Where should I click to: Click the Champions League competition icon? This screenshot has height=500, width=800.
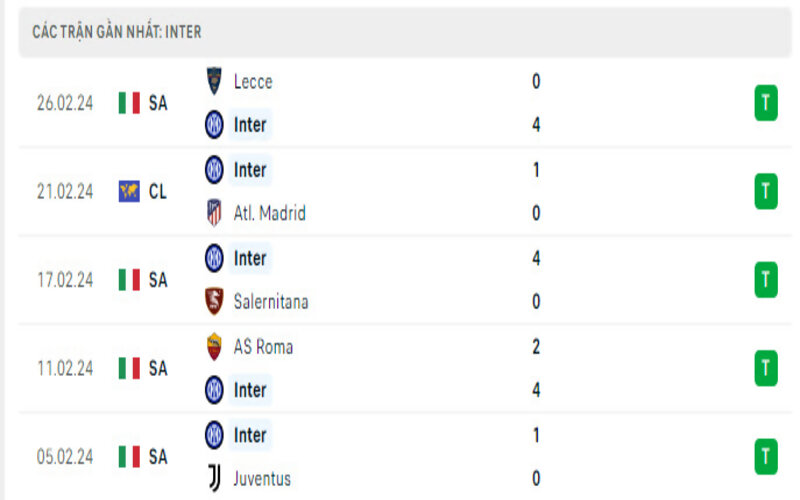coord(129,191)
